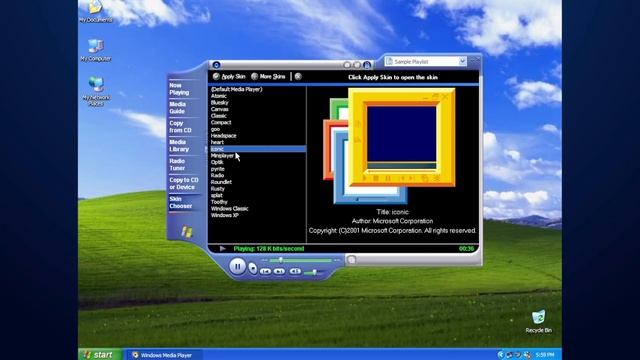This screenshot has width=640, height=360.
Task: Open the Media Library tab
Action: click(x=180, y=146)
